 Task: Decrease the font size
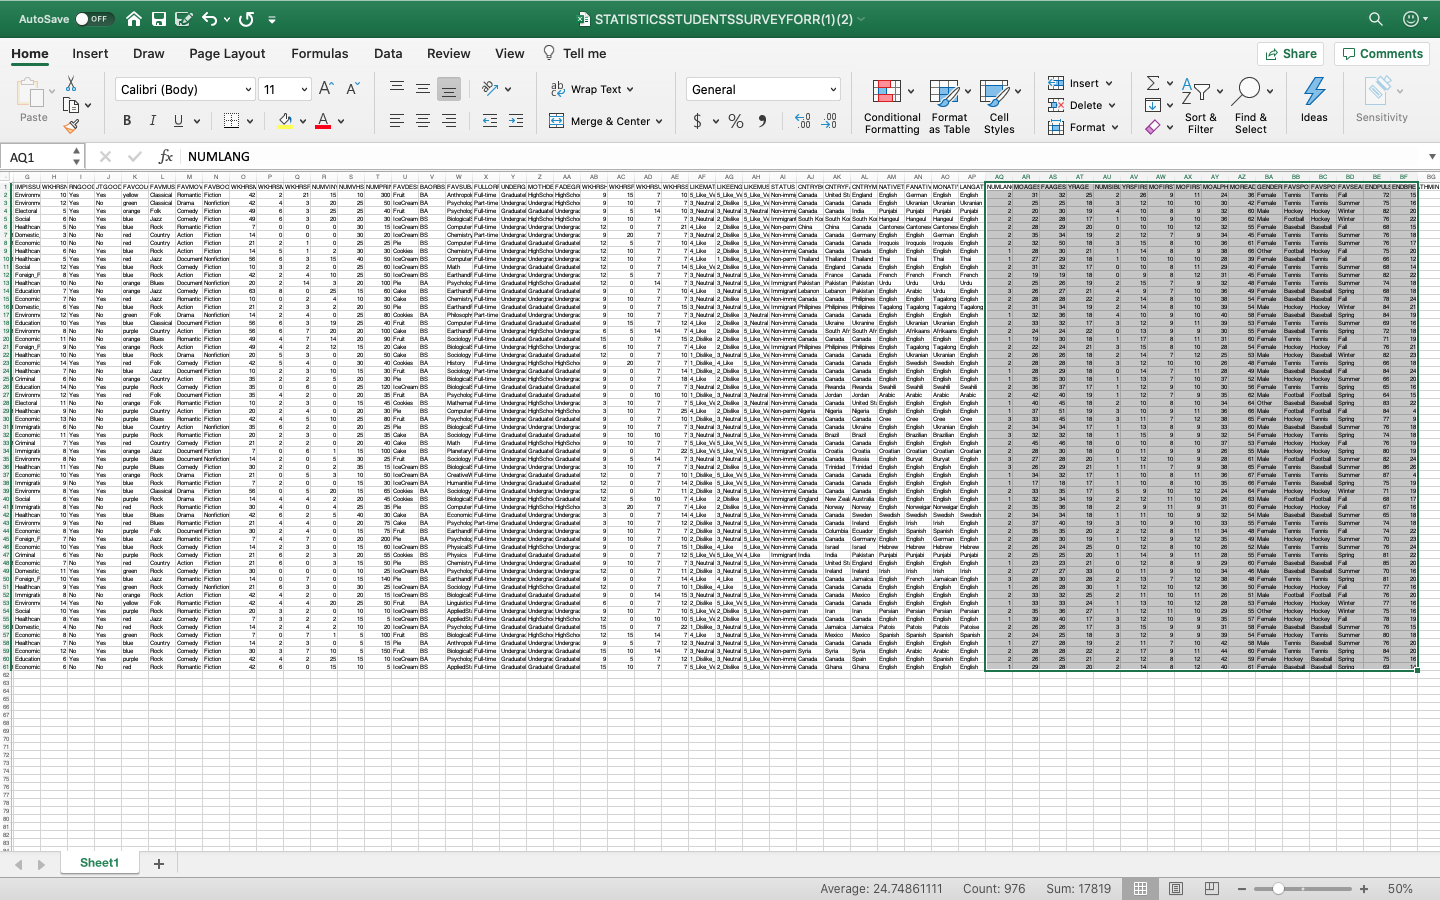(352, 89)
